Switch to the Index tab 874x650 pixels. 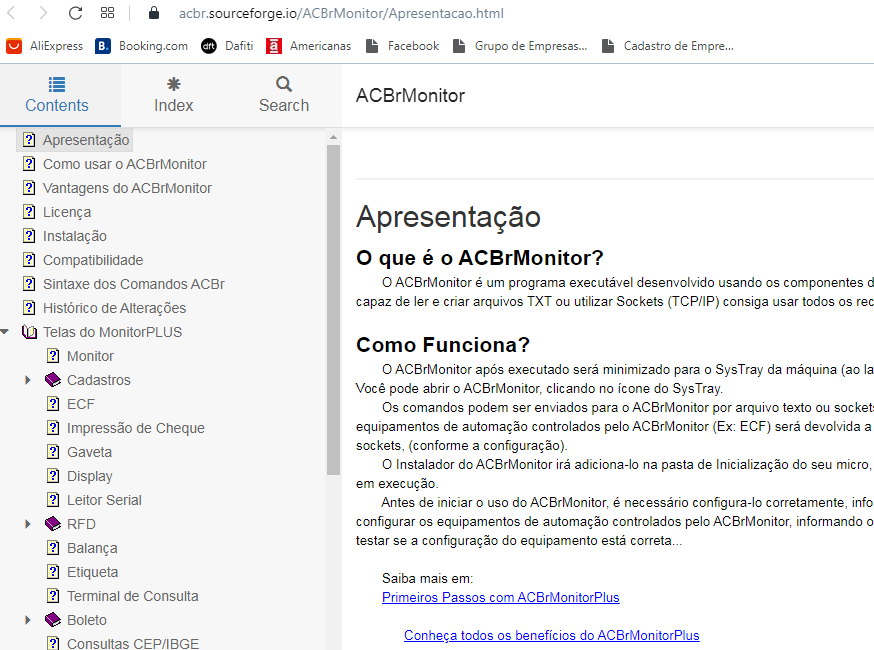coord(173,95)
